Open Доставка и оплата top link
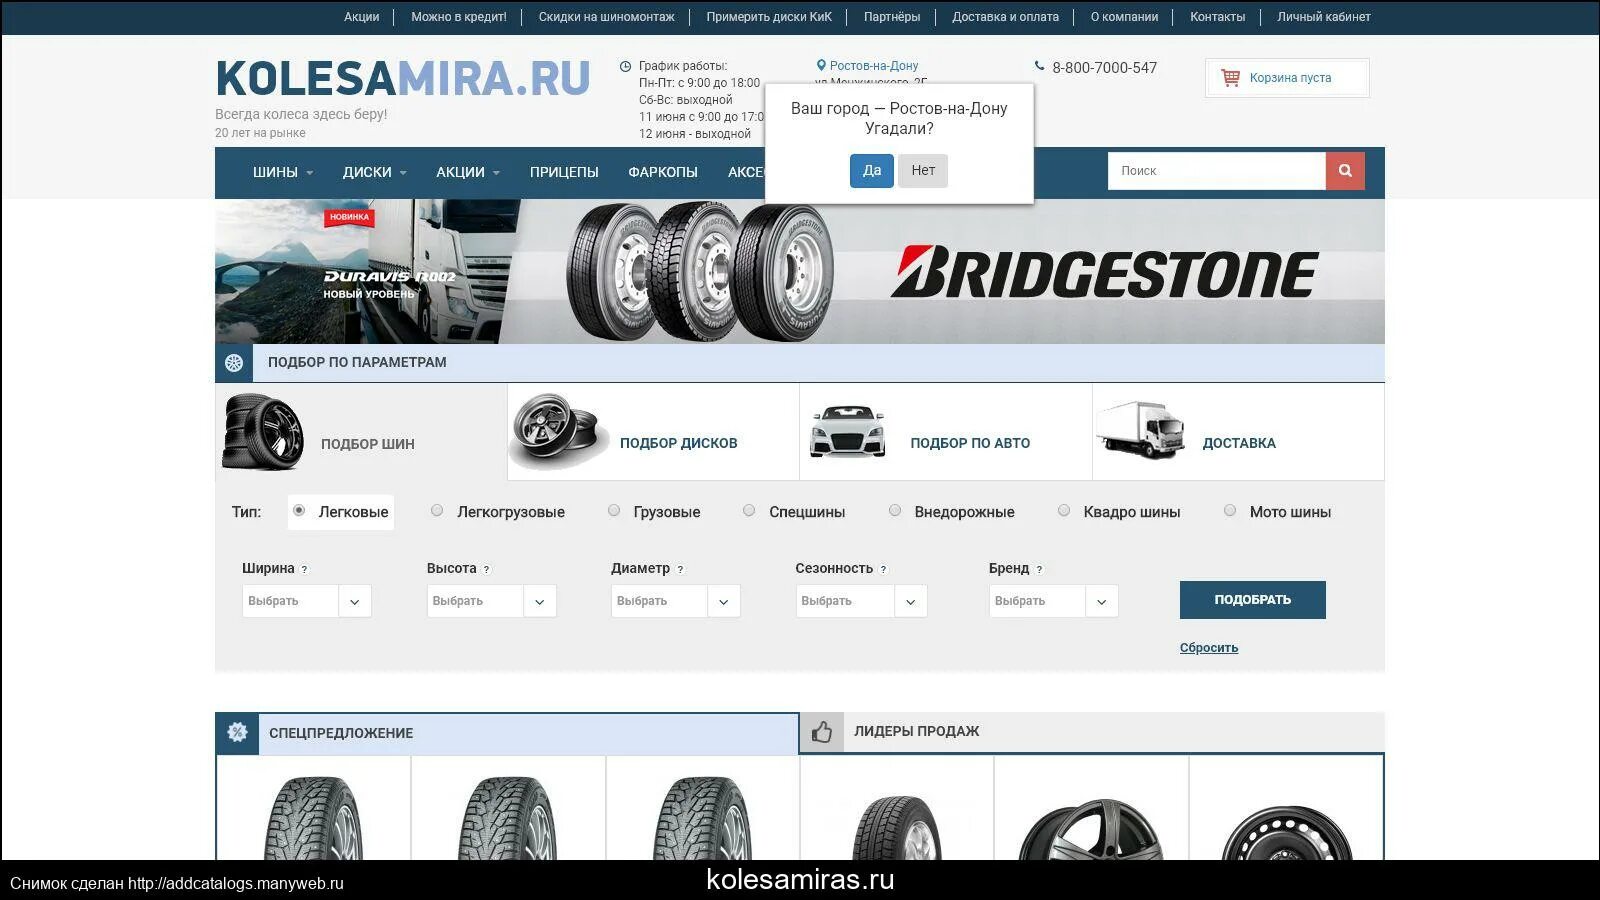This screenshot has height=900, width=1600. coord(1005,17)
